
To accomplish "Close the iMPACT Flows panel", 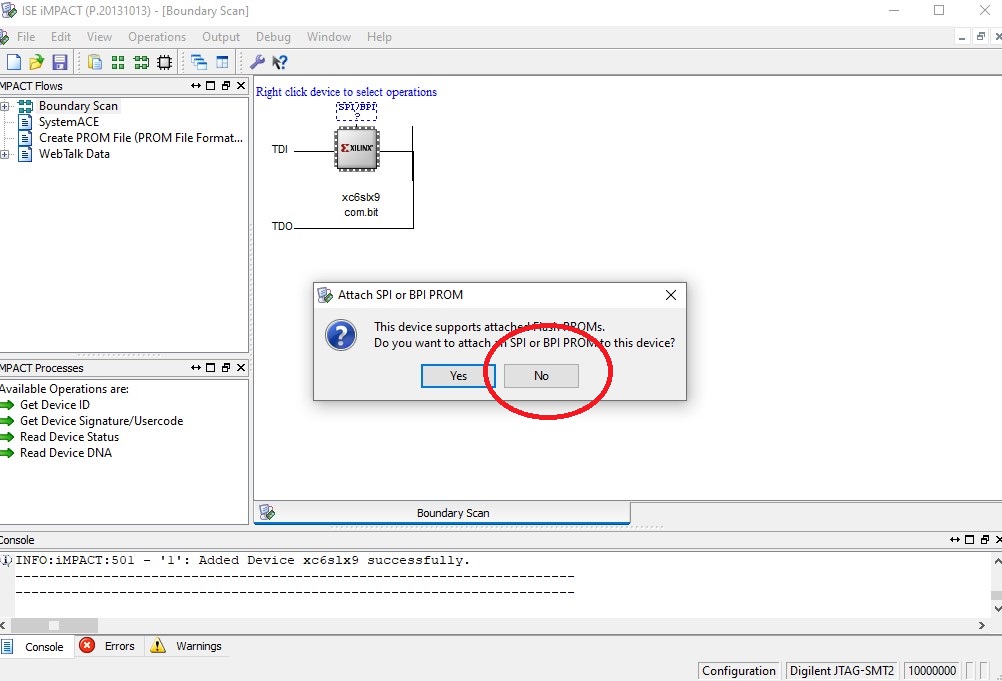I will [x=241, y=86].
